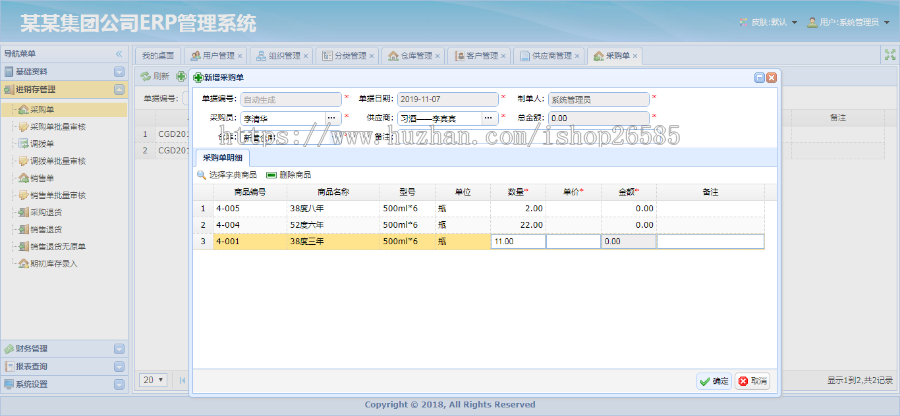900x416 pixels.
Task: Expand the 财务管理 accordion section
Action: tap(119, 349)
